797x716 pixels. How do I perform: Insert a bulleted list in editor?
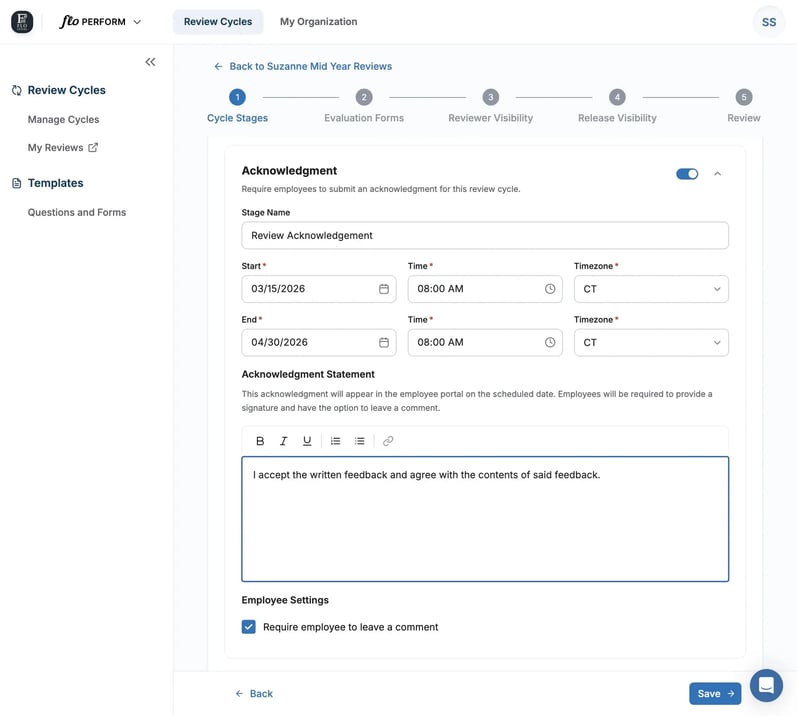point(359,441)
